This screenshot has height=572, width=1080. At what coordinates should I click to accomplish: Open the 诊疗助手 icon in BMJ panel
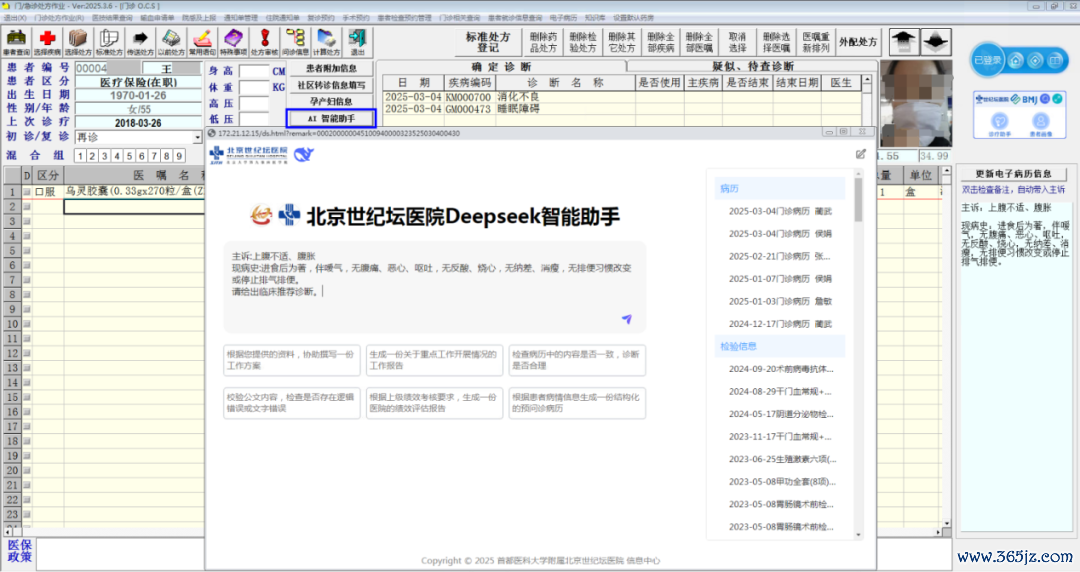coord(999,124)
